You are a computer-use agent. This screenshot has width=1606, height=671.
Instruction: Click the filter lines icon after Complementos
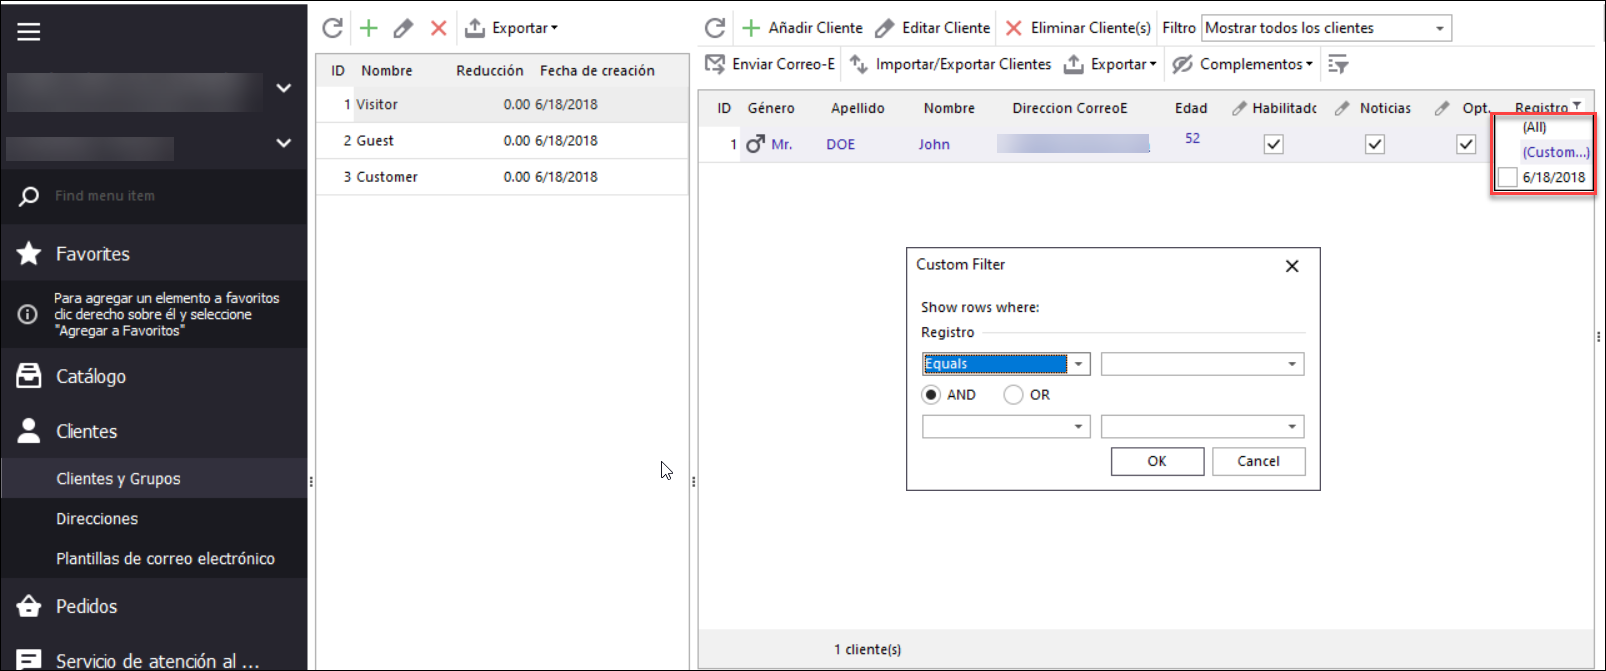pos(1338,65)
